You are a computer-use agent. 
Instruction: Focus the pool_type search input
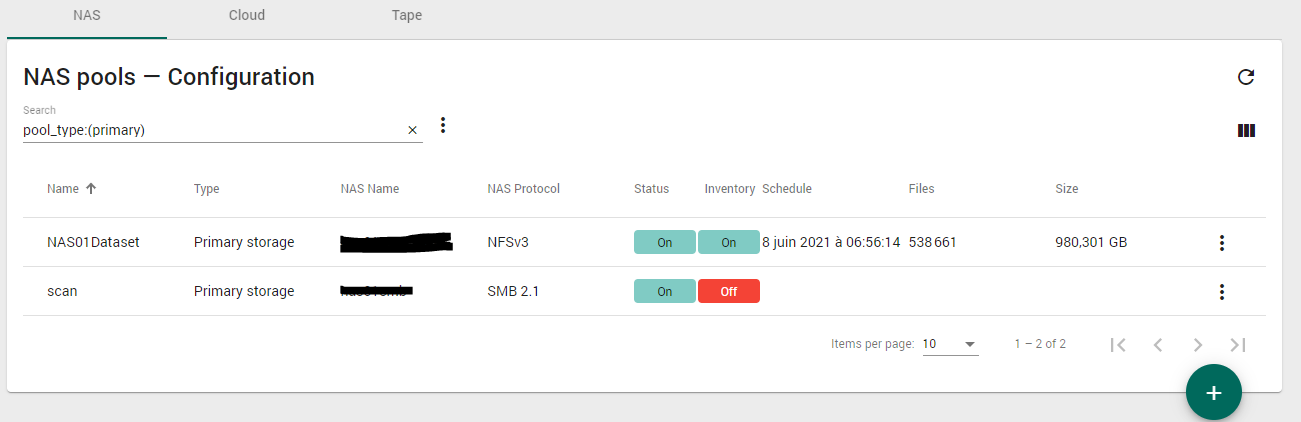pos(212,130)
